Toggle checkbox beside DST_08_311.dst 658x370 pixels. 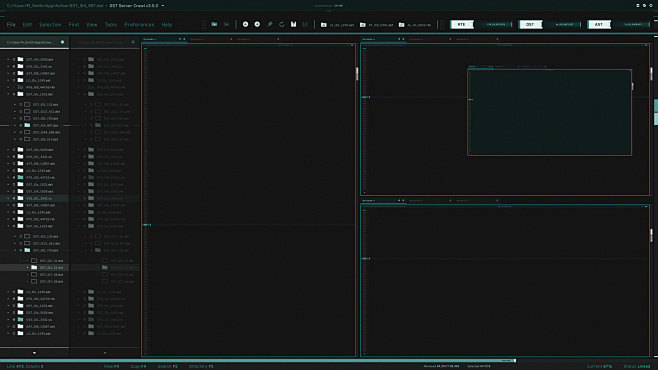pyautogui.click(x=21, y=139)
